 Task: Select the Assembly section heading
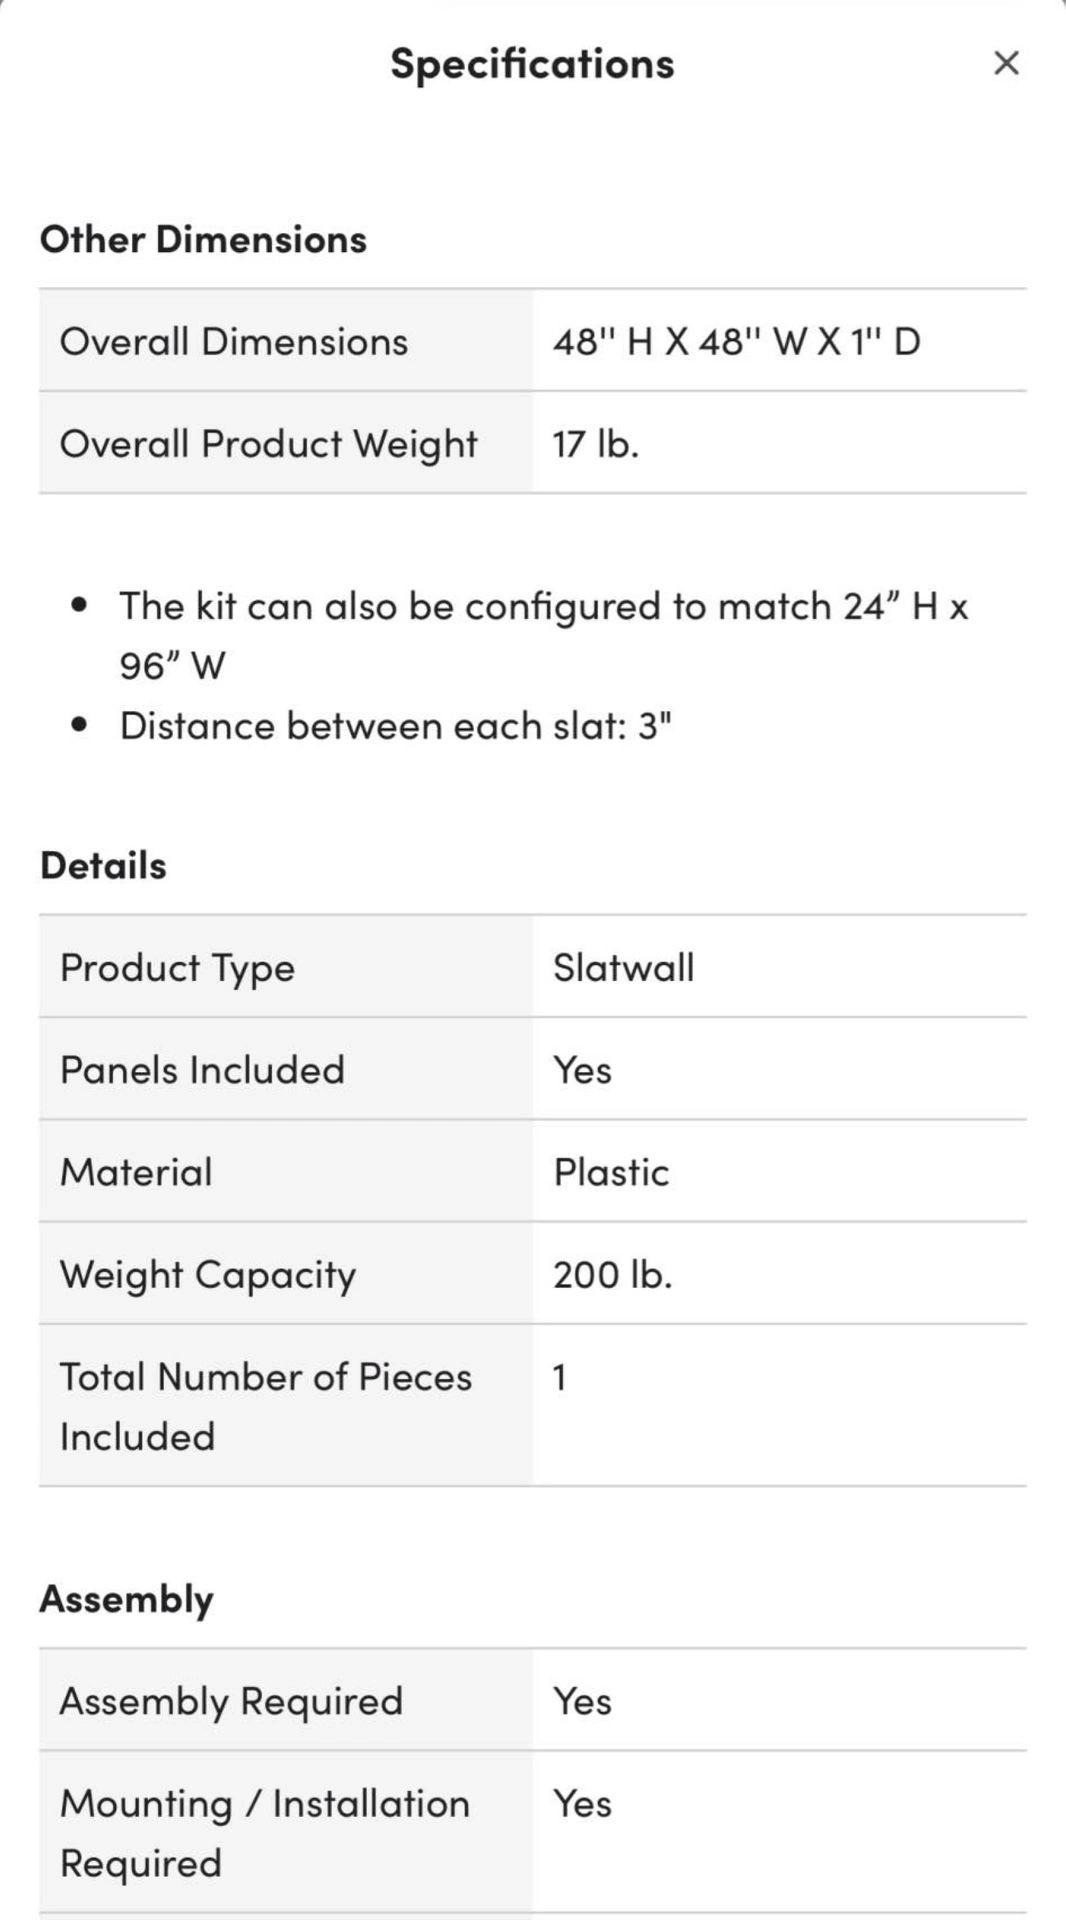126,1599
